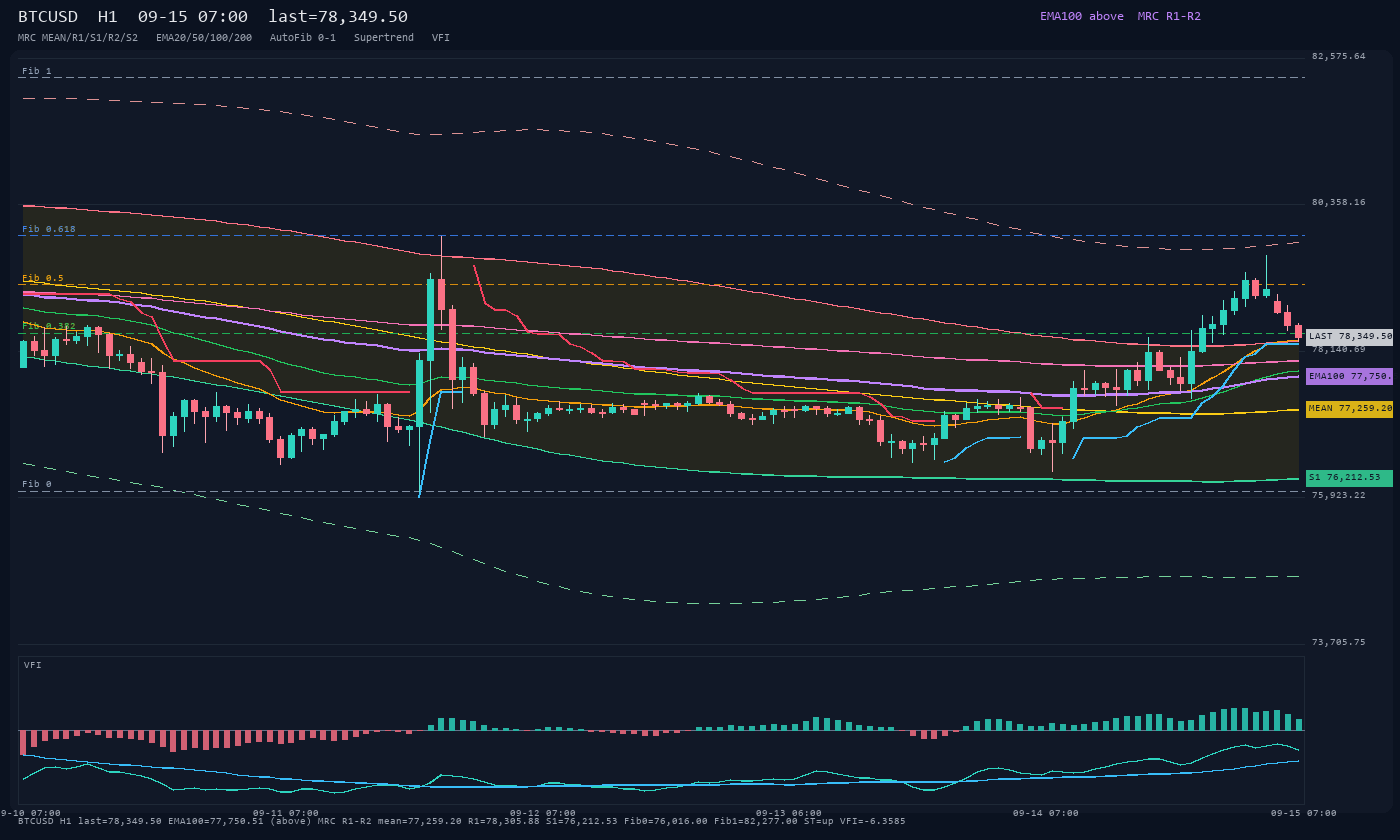Viewport: 1400px width, 840px height.
Task: Click the LAST 78,349.50 price tag
Action: [1349, 337]
